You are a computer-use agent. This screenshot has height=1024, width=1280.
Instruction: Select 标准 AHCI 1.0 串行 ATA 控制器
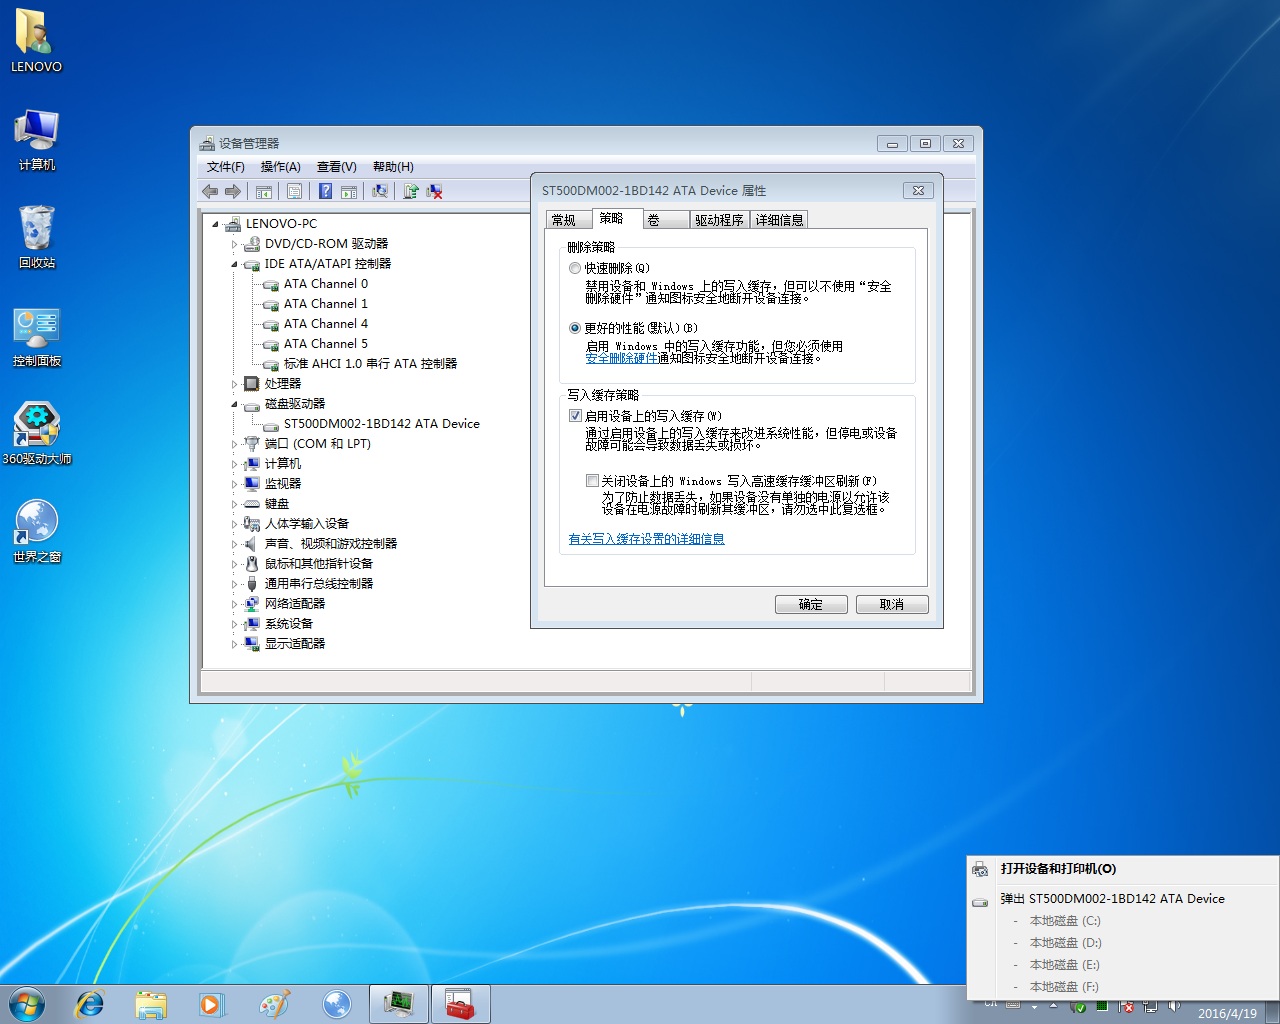(370, 364)
